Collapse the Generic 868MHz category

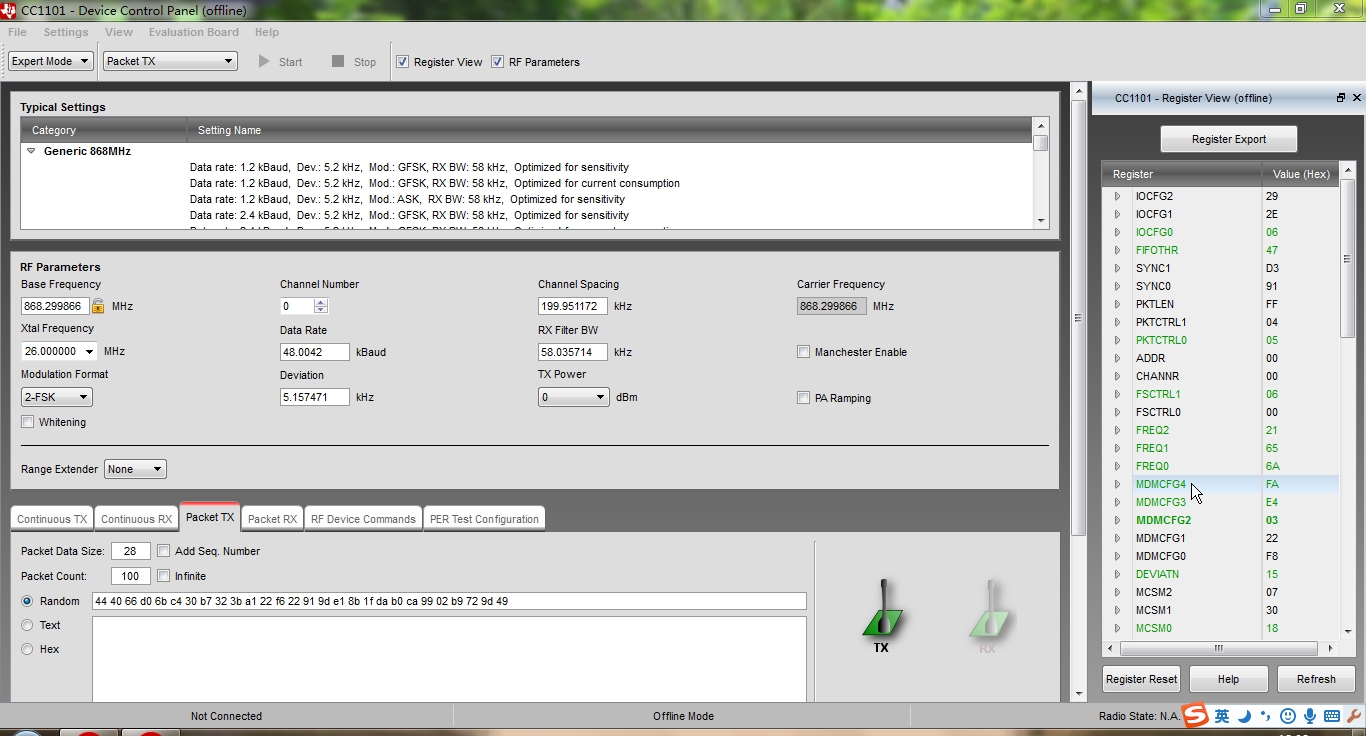pyautogui.click(x=31, y=151)
